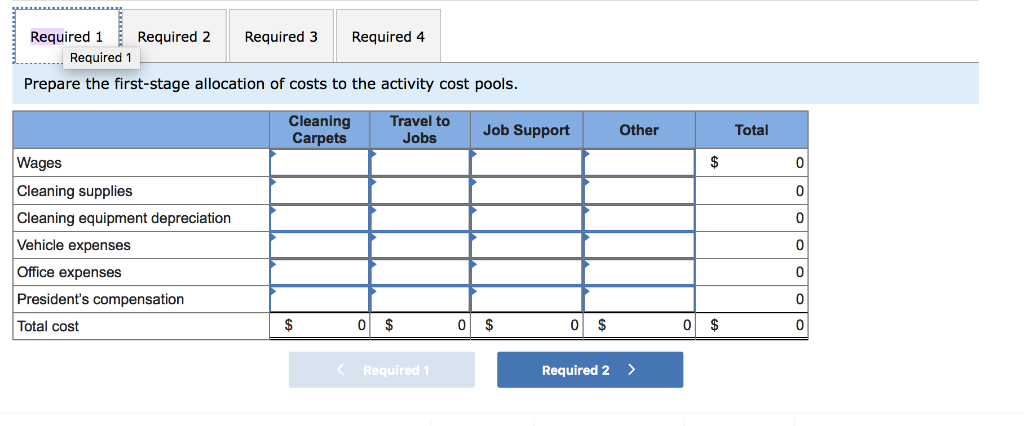This screenshot has height=426, width=1024.
Task: Select Wages cell under Job Support
Action: tap(526, 163)
